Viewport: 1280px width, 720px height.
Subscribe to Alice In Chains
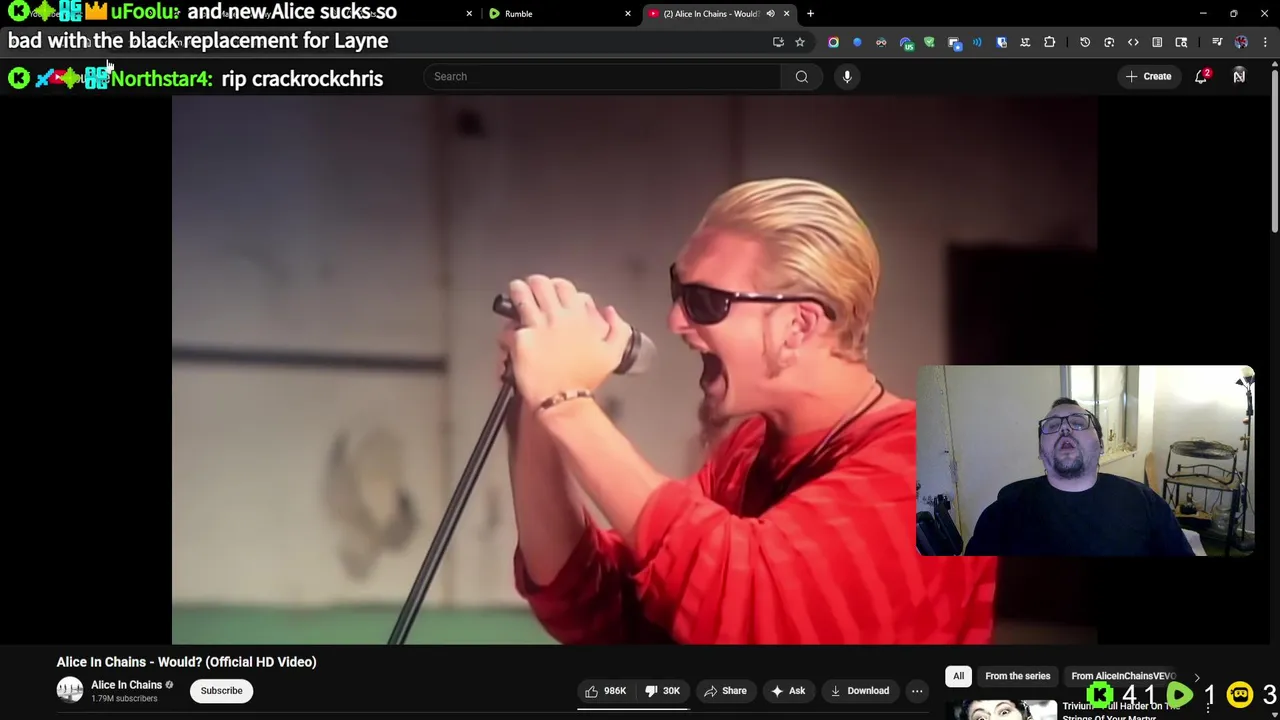pyautogui.click(x=221, y=691)
